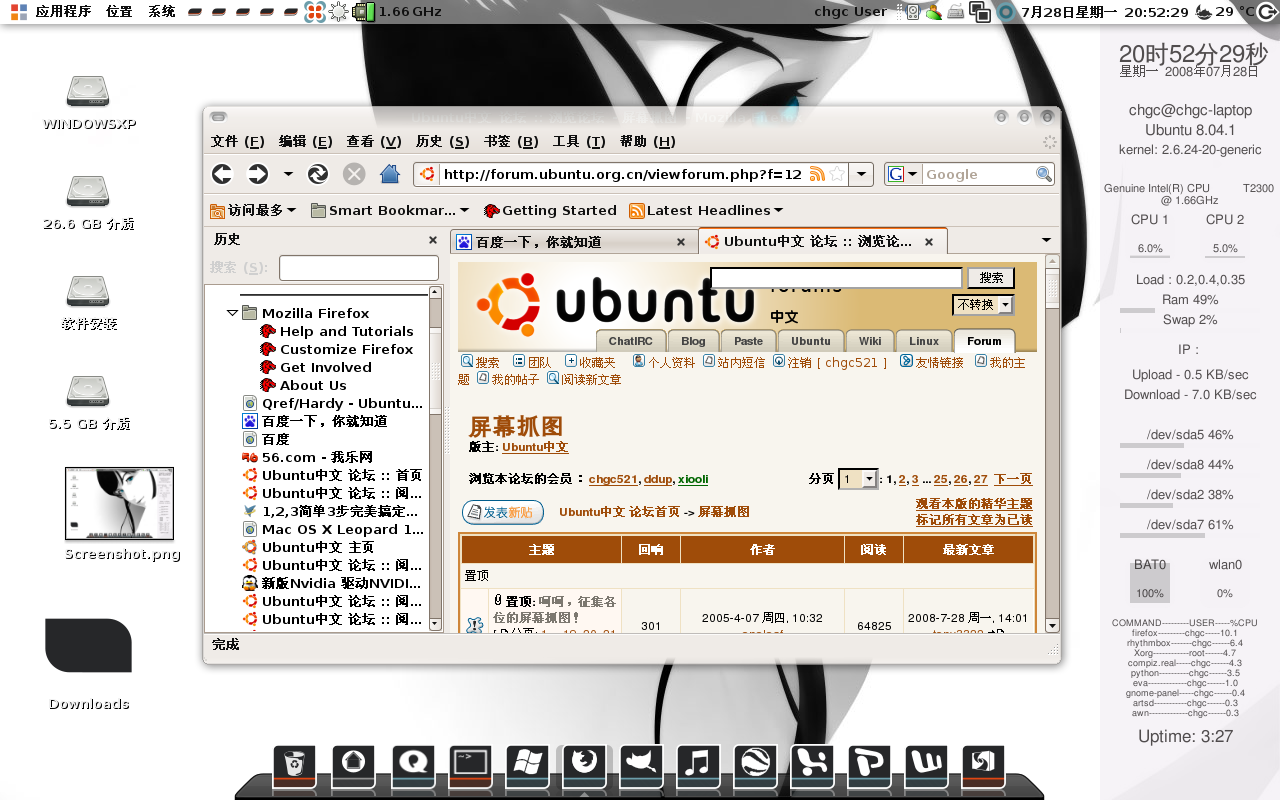Open the 分页 page number select

coord(858,479)
